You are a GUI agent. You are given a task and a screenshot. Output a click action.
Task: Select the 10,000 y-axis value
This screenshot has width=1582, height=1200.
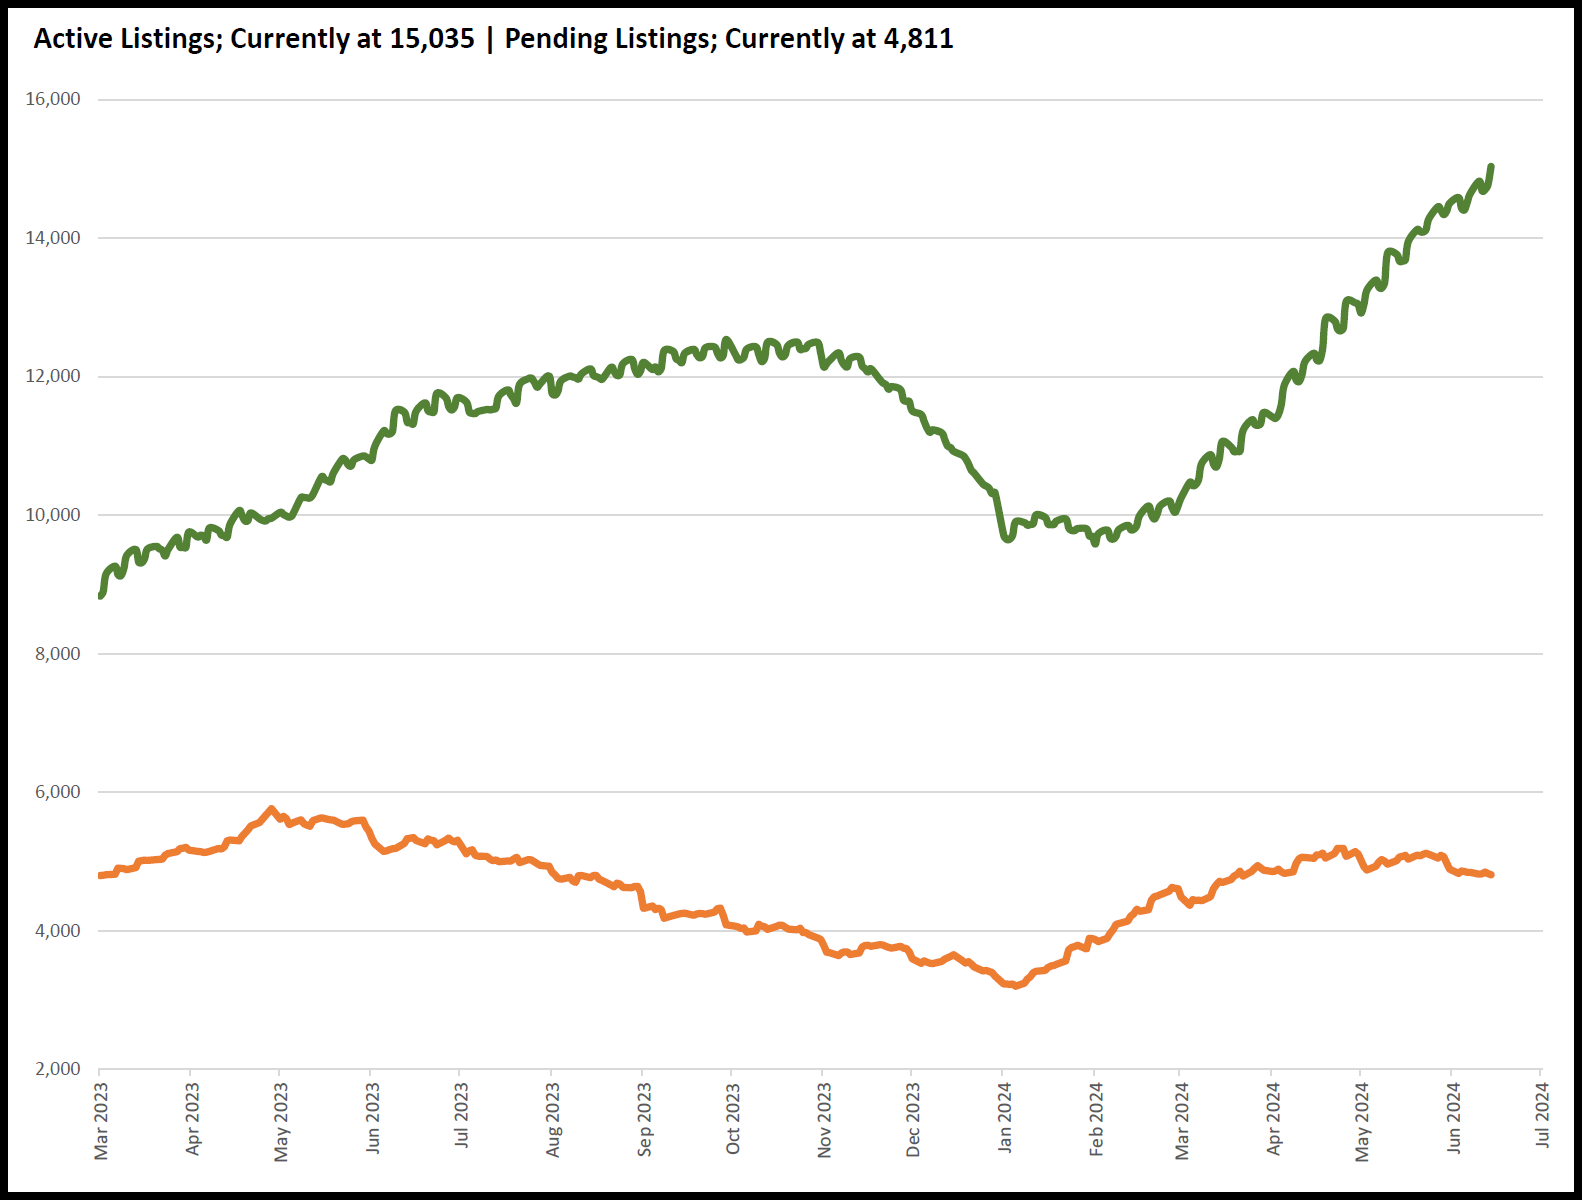tap(53, 515)
